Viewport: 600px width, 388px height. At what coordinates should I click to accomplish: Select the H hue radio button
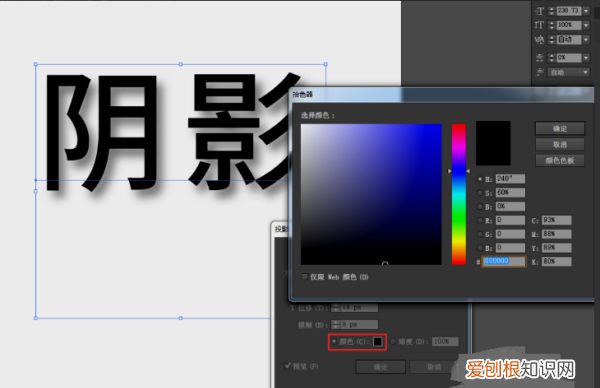pyautogui.click(x=480, y=179)
